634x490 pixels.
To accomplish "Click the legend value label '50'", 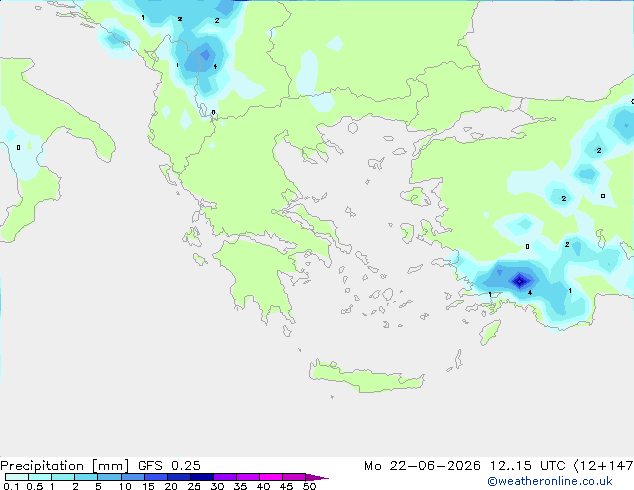I will tap(309, 486).
